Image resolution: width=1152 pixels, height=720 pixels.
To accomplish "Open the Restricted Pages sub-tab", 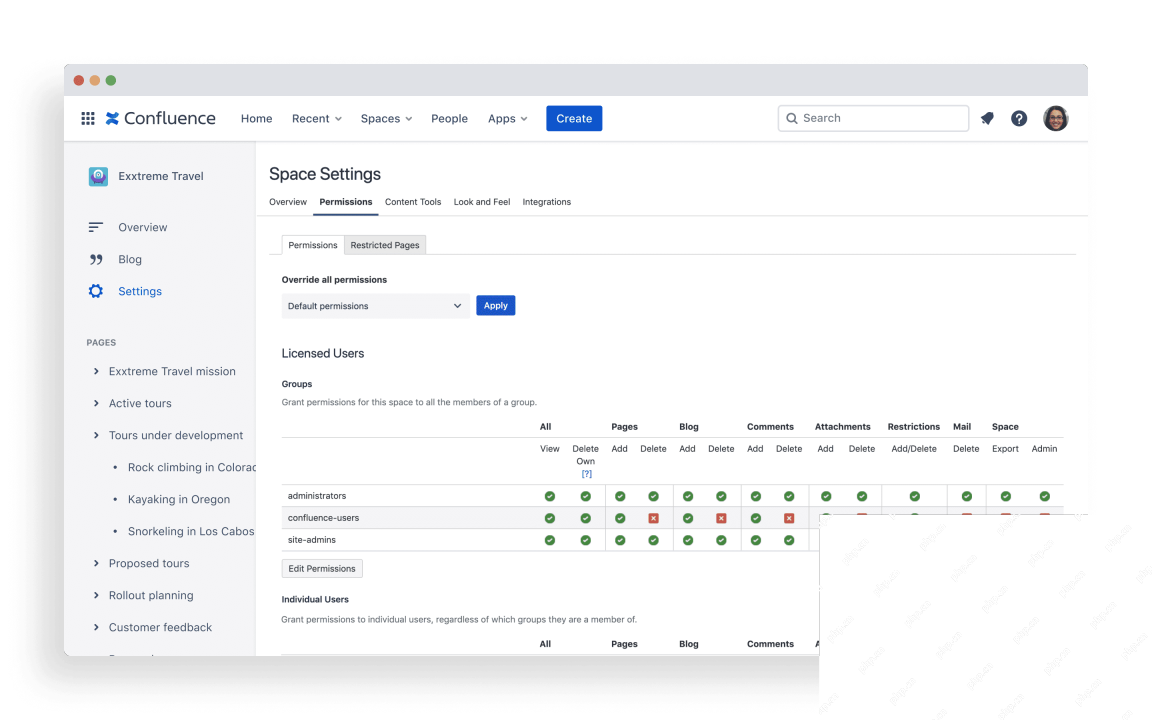I will [385, 245].
